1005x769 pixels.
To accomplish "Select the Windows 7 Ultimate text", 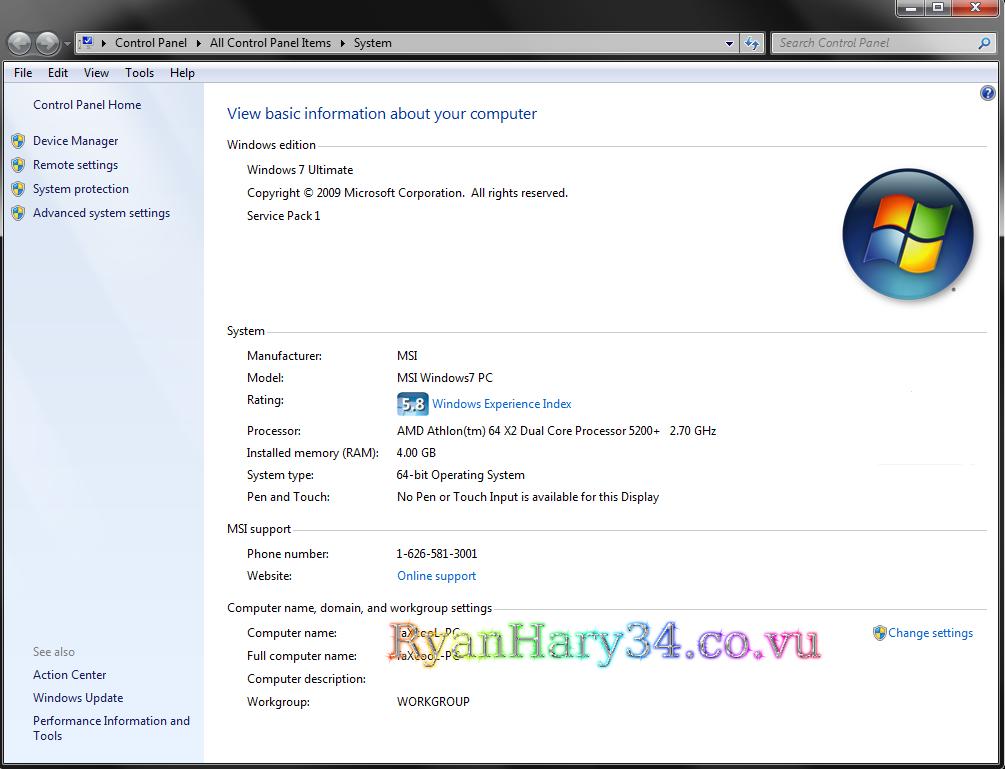I will [300, 170].
